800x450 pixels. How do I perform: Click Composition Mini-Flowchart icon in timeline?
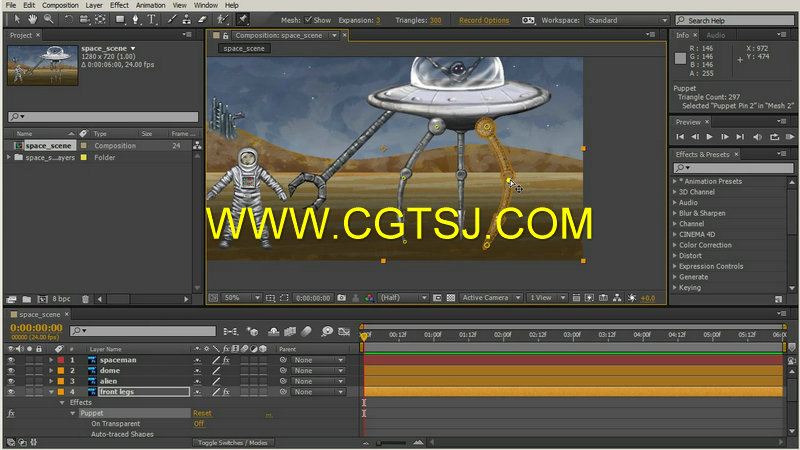(x=230, y=332)
